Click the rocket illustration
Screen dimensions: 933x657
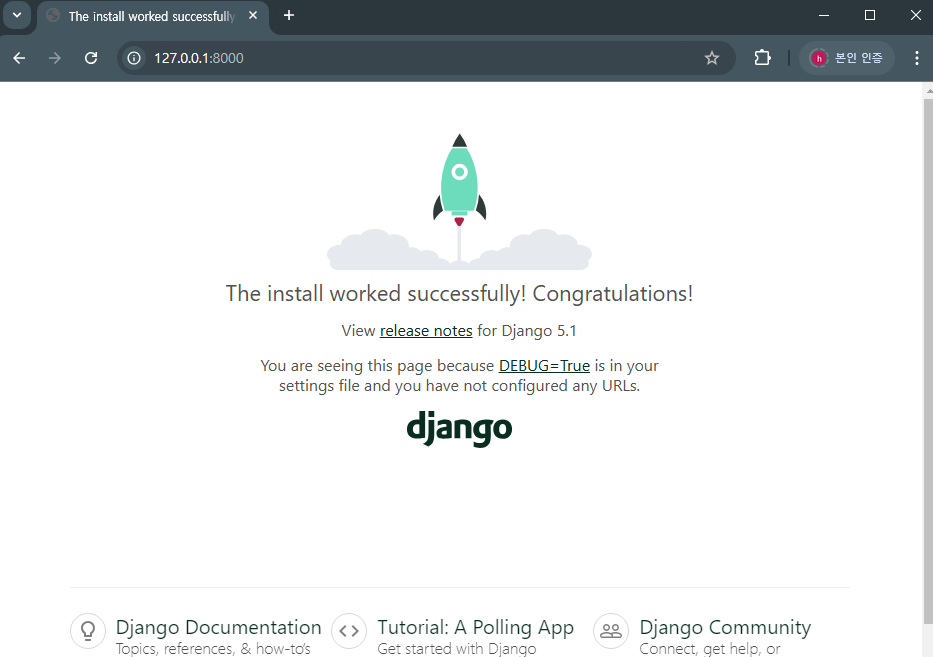pos(459,202)
